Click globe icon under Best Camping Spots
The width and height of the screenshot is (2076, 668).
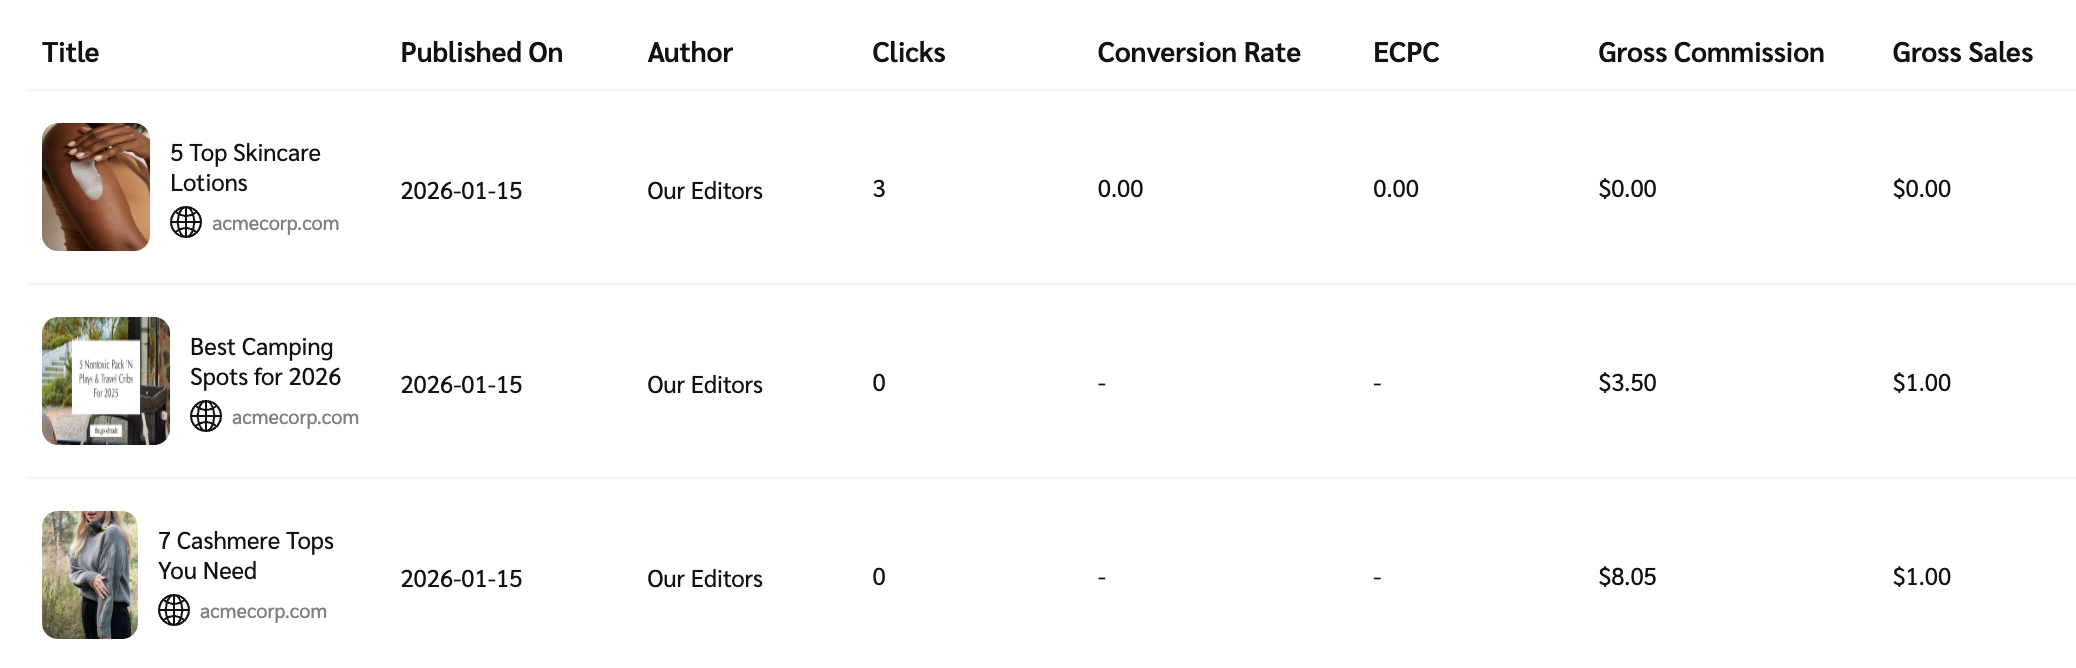[206, 416]
